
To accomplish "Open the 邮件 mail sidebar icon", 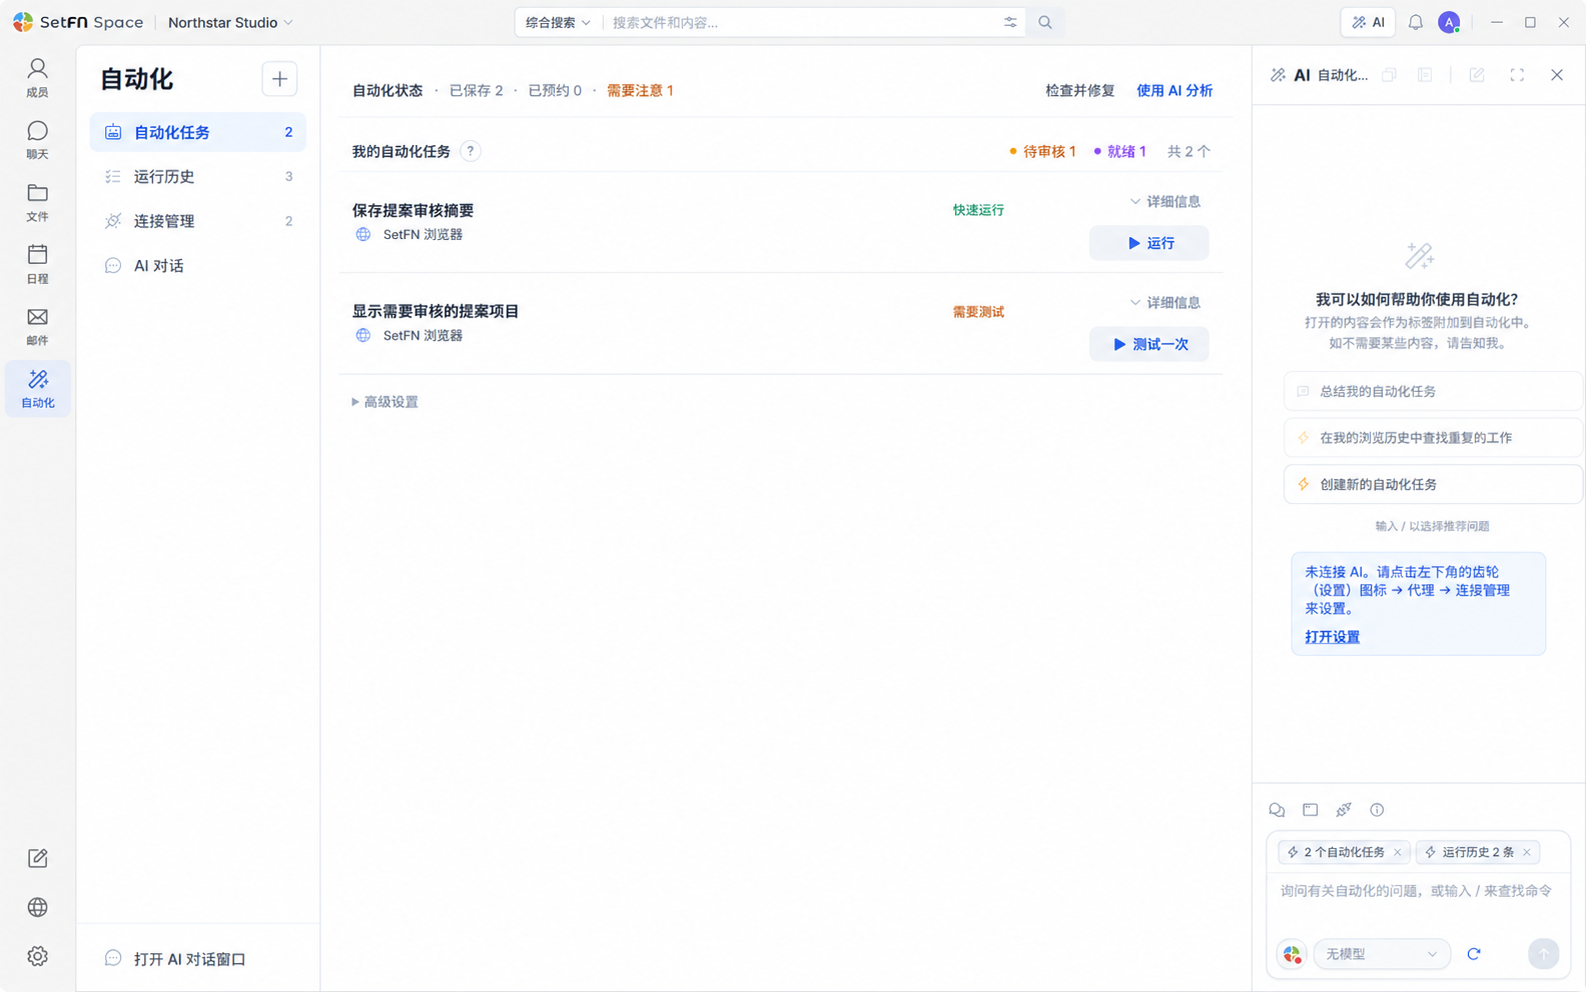I will (37, 326).
